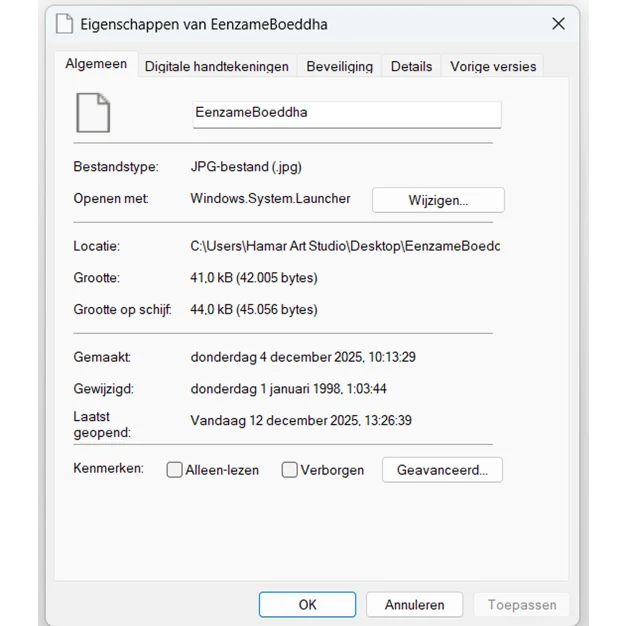Open the Digitale handtekeningen tab
The image size is (626, 626).
point(216,66)
